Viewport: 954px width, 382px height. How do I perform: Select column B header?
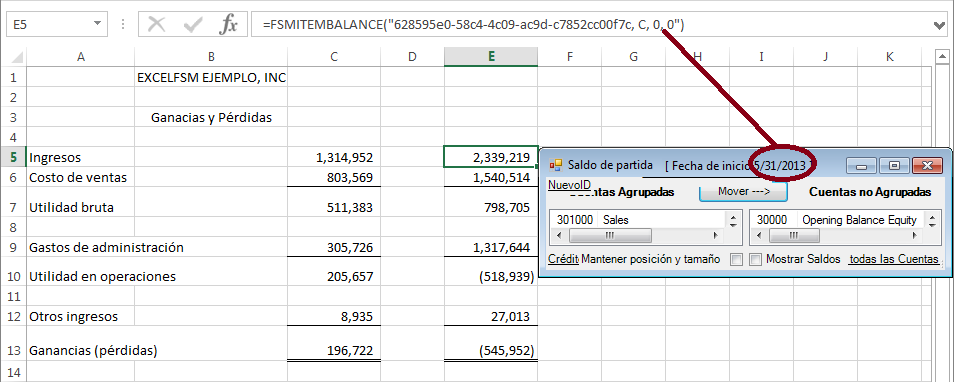coord(211,57)
